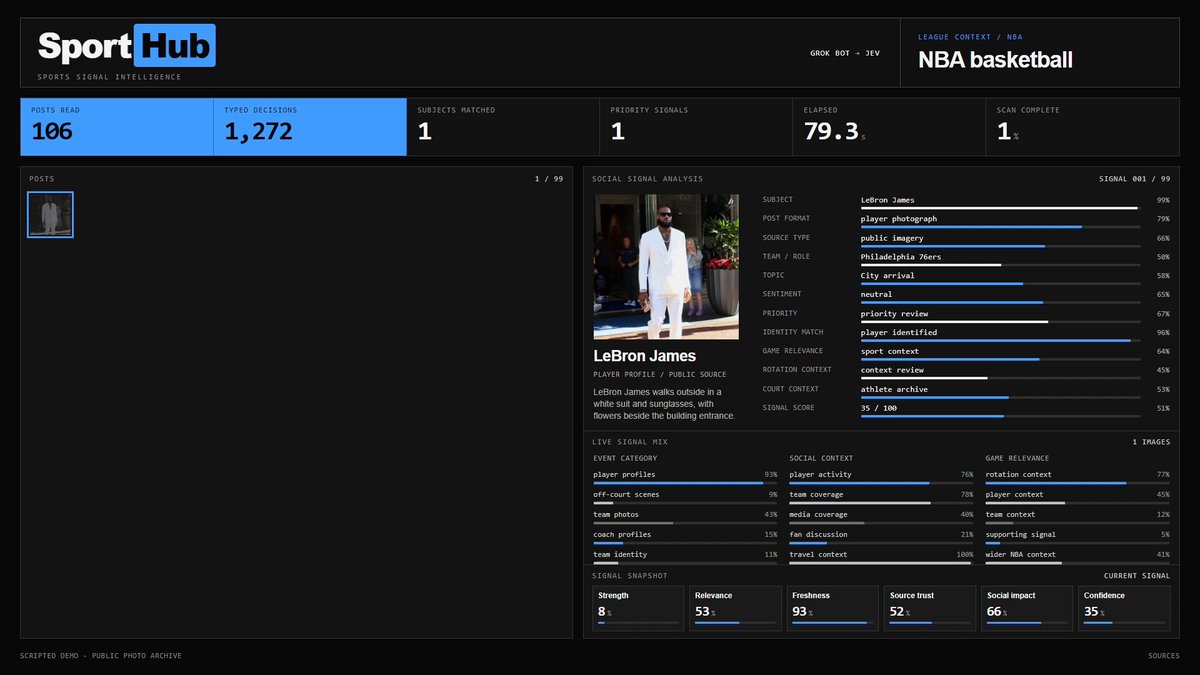1200x675 pixels.
Task: Click the NBA basketball league context title
Action: point(995,60)
